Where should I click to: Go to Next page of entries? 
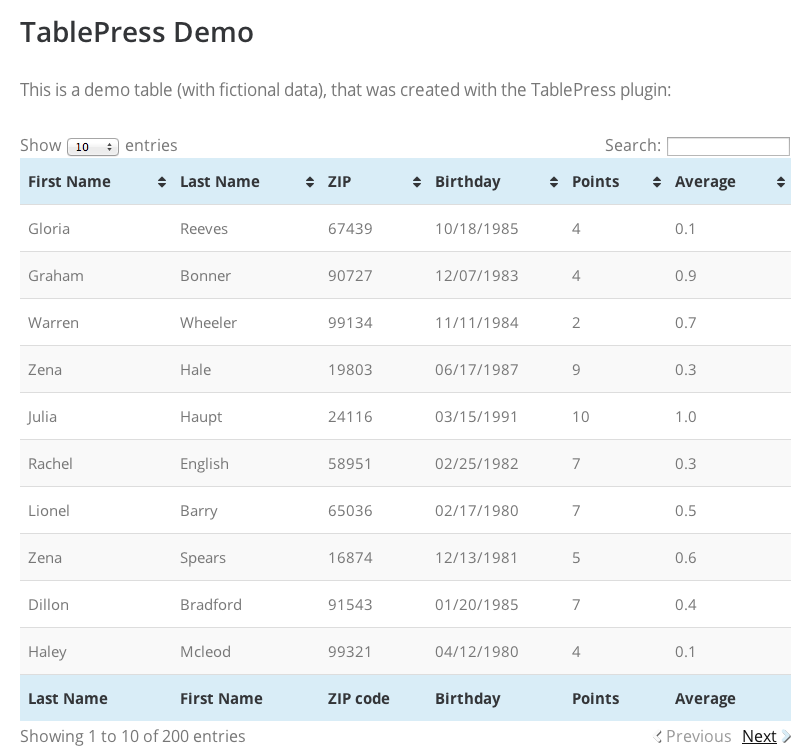759,736
